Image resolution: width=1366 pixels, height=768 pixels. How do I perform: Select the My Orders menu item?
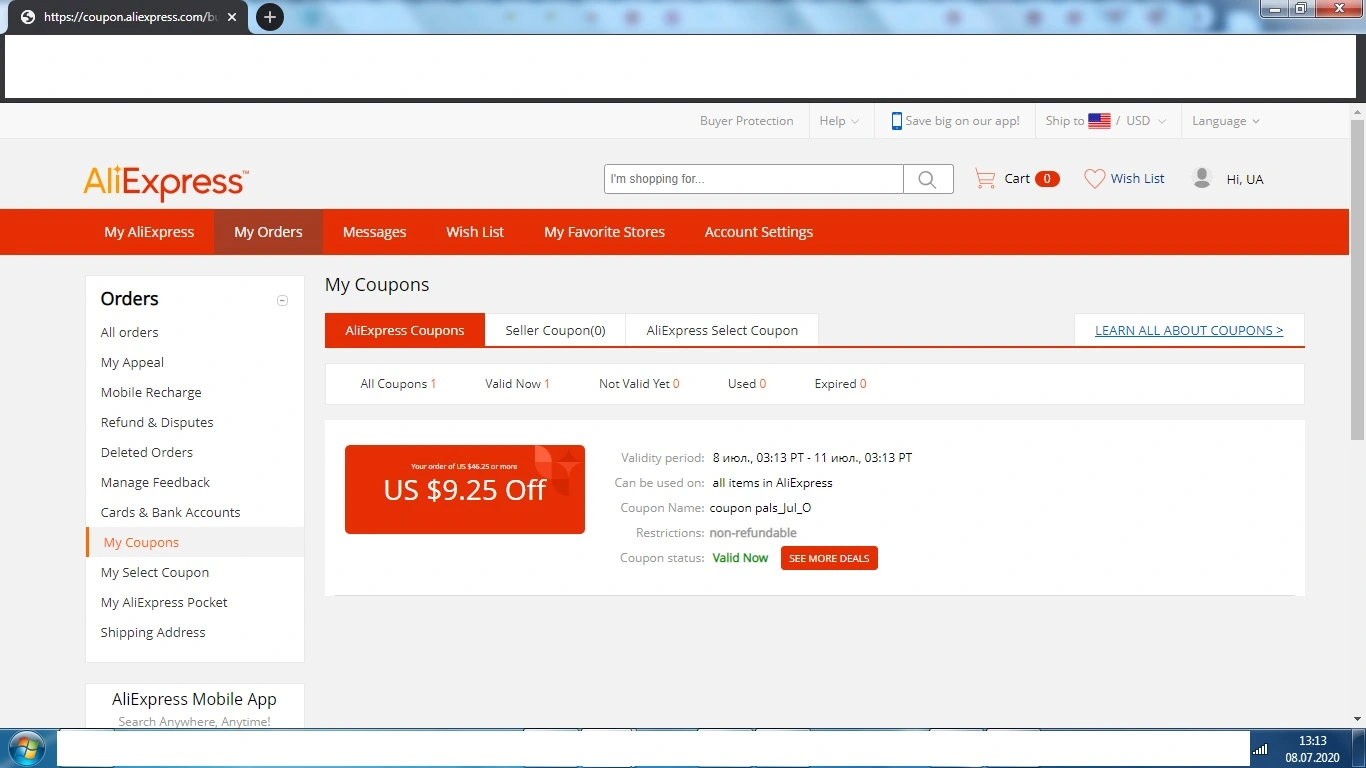[268, 232]
